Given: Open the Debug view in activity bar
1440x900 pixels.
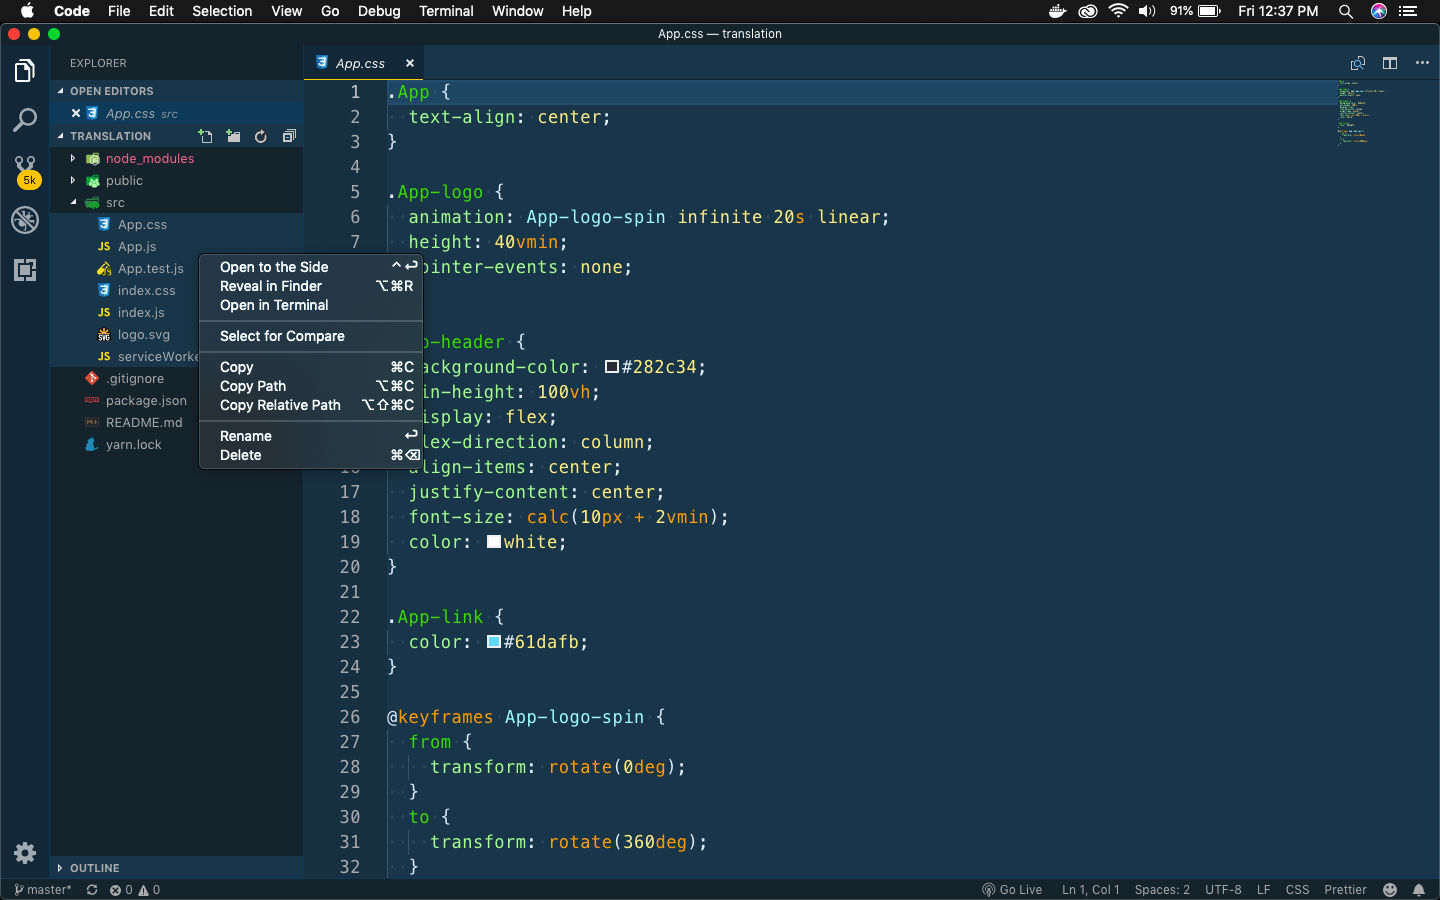Looking at the screenshot, I should 25,220.
